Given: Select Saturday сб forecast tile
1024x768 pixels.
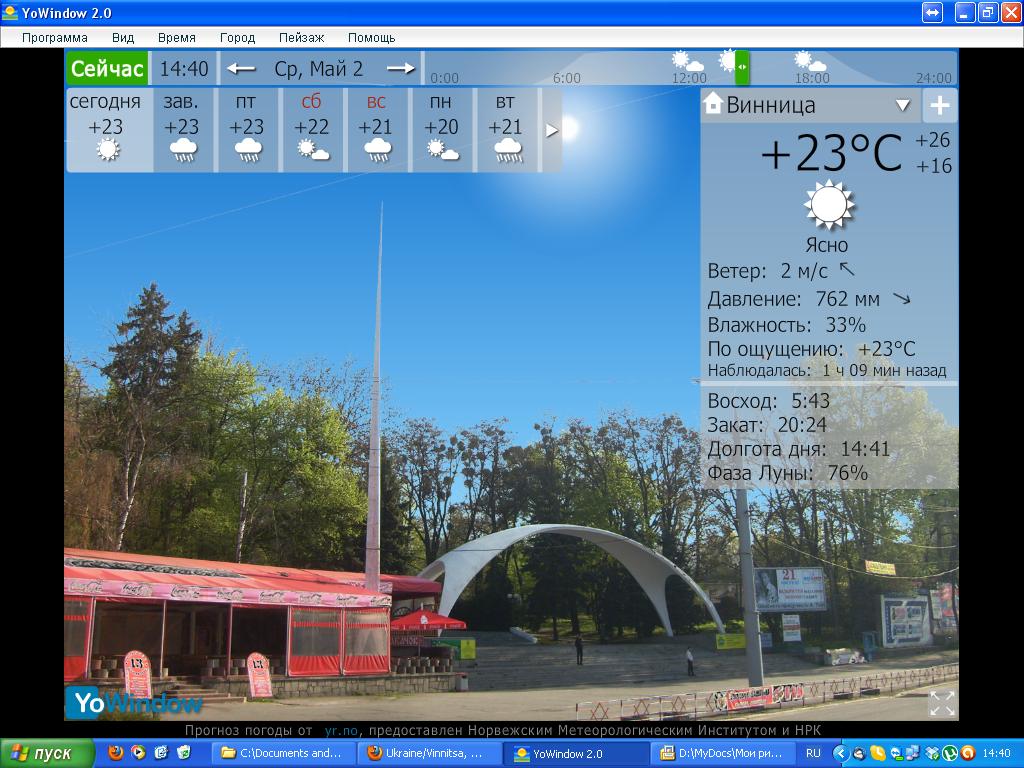Looking at the screenshot, I should pos(312,129).
